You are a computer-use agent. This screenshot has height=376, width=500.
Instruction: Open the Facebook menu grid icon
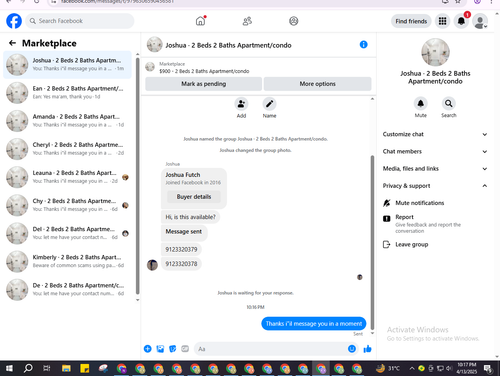pyautogui.click(x=442, y=21)
